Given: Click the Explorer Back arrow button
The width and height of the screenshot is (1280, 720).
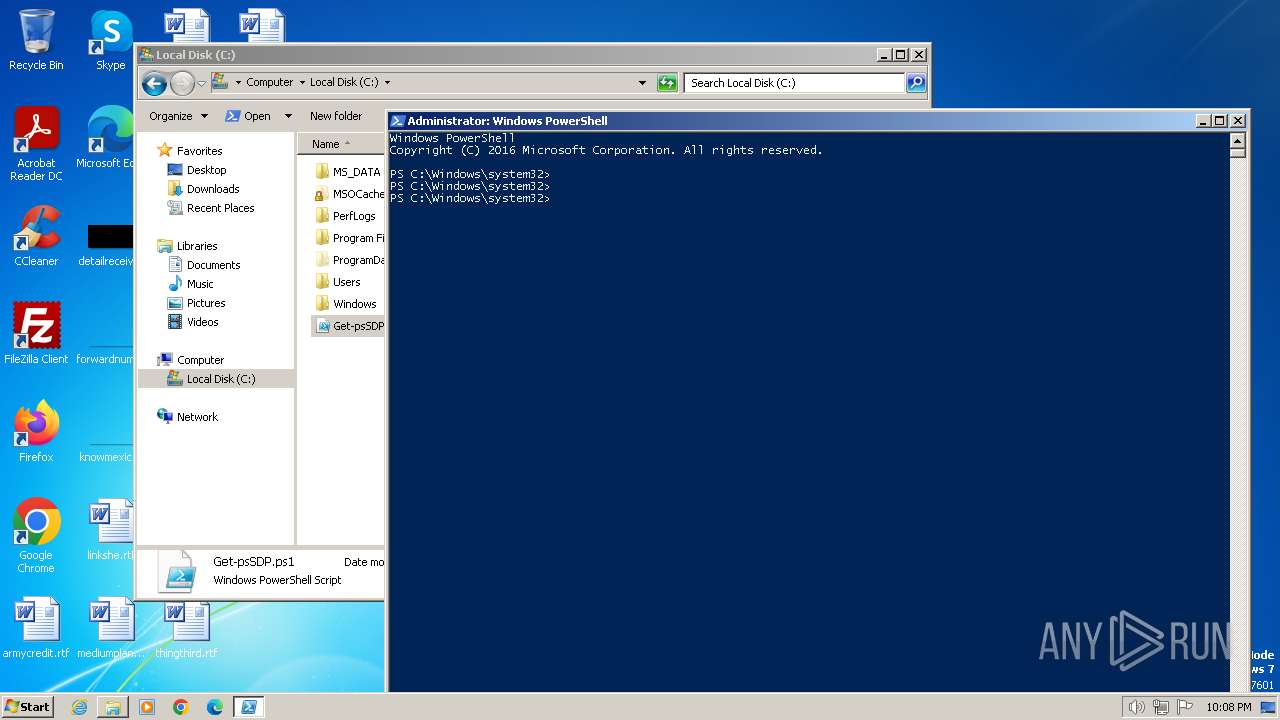Looking at the screenshot, I should (153, 83).
